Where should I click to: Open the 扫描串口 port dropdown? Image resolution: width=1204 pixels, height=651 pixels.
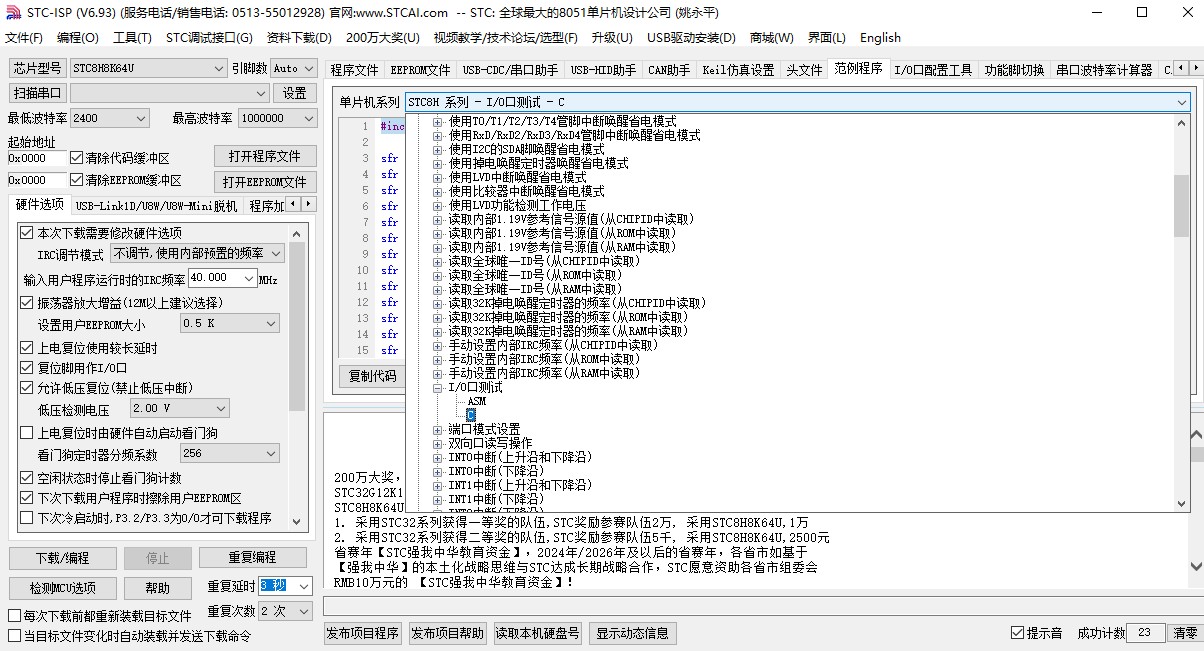pos(170,93)
